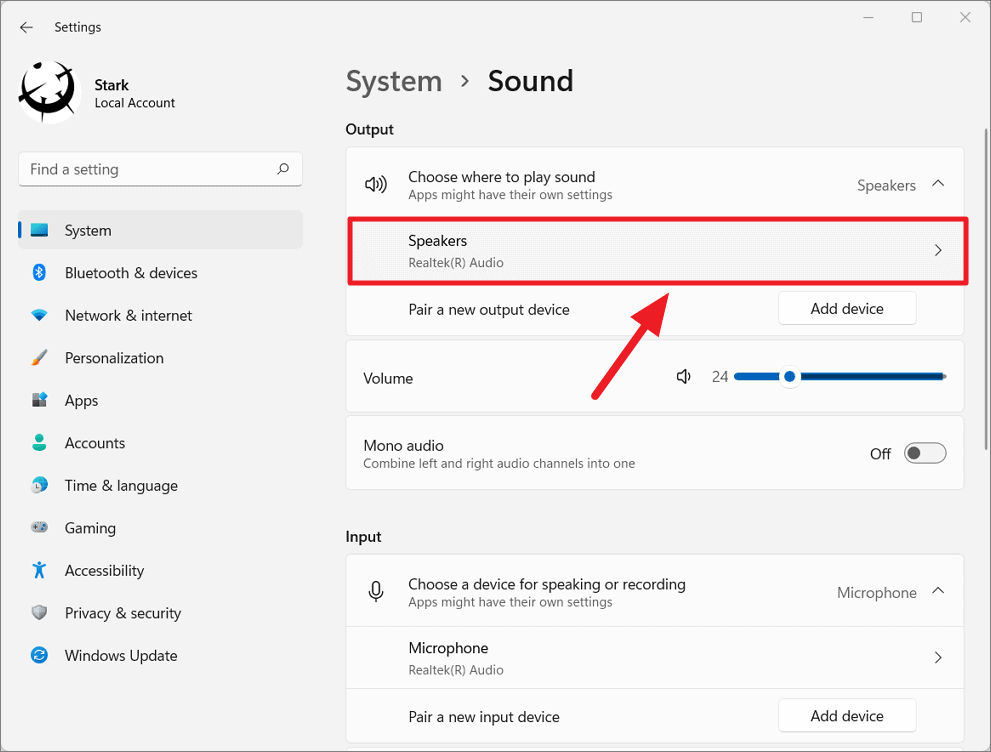991x752 pixels.
Task: Go to Accounts settings
Action: [95, 443]
